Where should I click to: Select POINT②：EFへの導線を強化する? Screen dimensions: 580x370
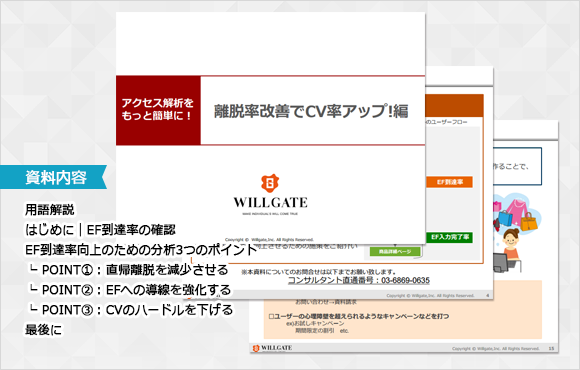(x=131, y=290)
